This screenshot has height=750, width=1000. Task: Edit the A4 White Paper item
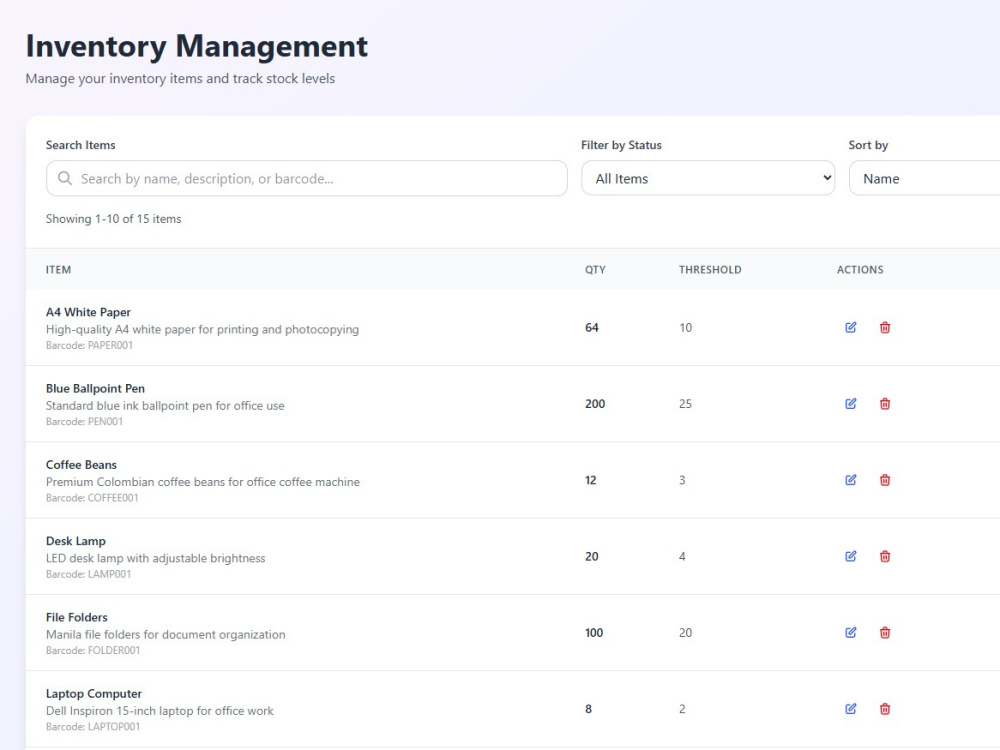coord(851,328)
